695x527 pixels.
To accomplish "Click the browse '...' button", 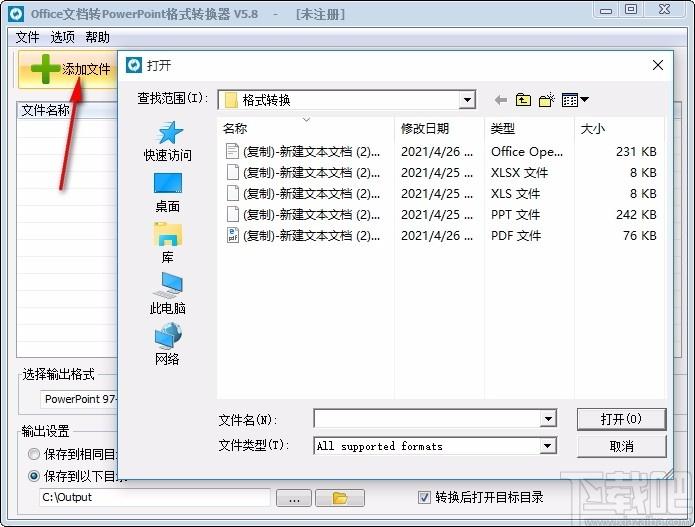I will (x=294, y=498).
